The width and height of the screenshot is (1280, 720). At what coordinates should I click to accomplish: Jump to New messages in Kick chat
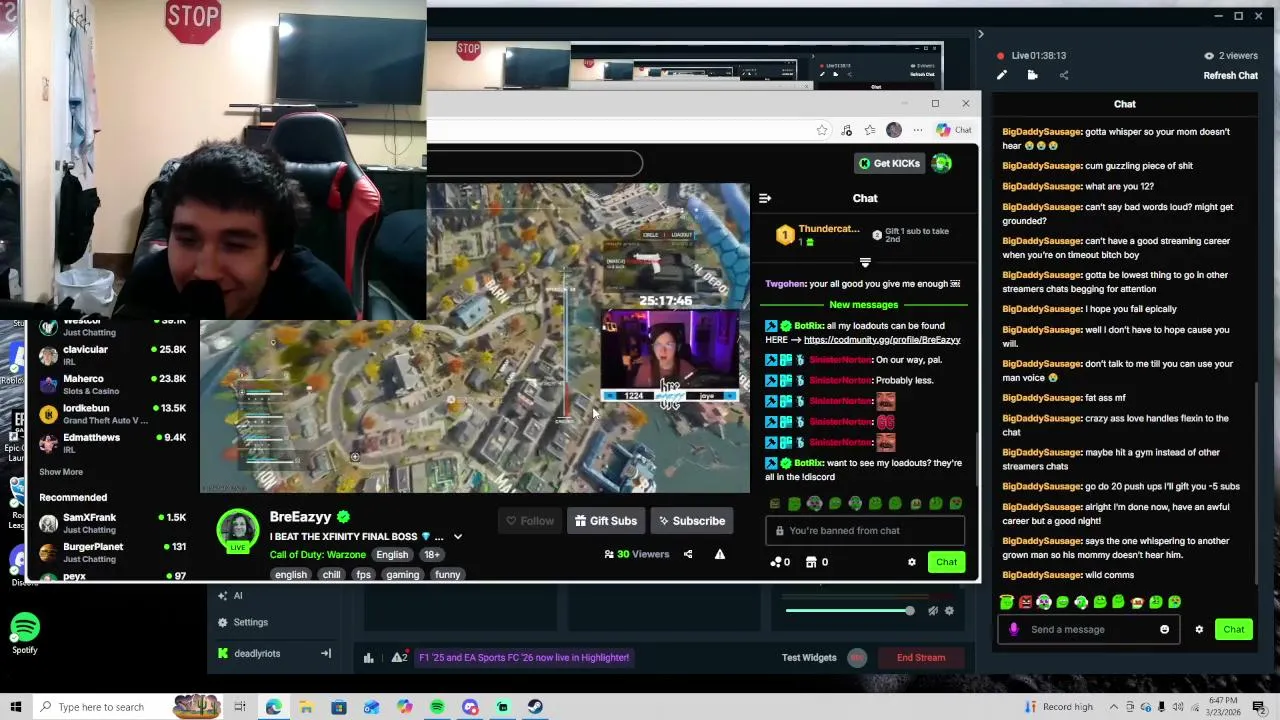pyautogui.click(x=864, y=305)
